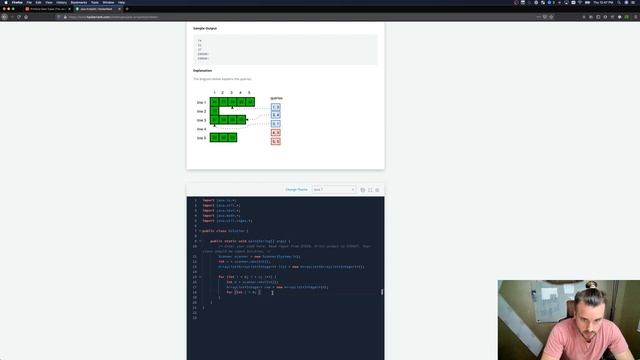Screen dimensions: 640x360
Task: Close the HackerRank browser tab
Action: click(120, 9)
